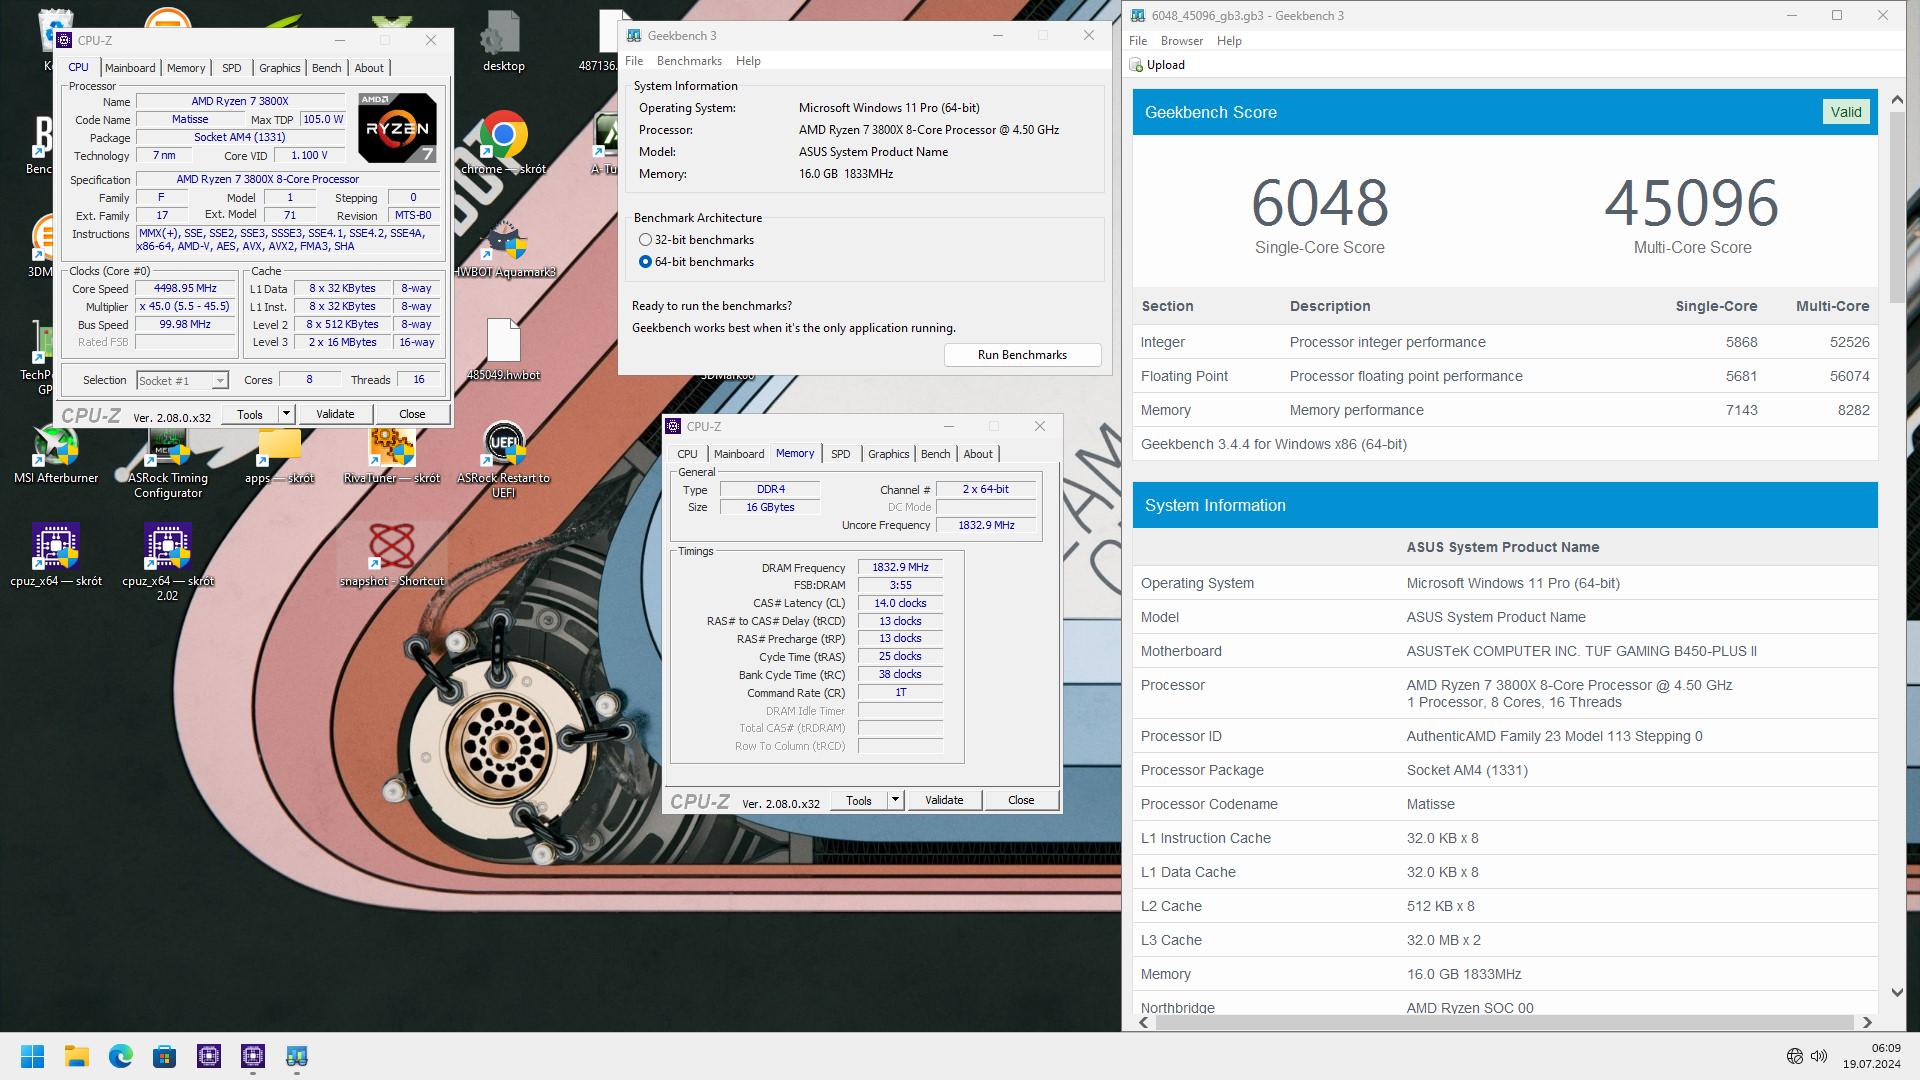Click Tools button in CPU-Z CPU window

[x=250, y=414]
